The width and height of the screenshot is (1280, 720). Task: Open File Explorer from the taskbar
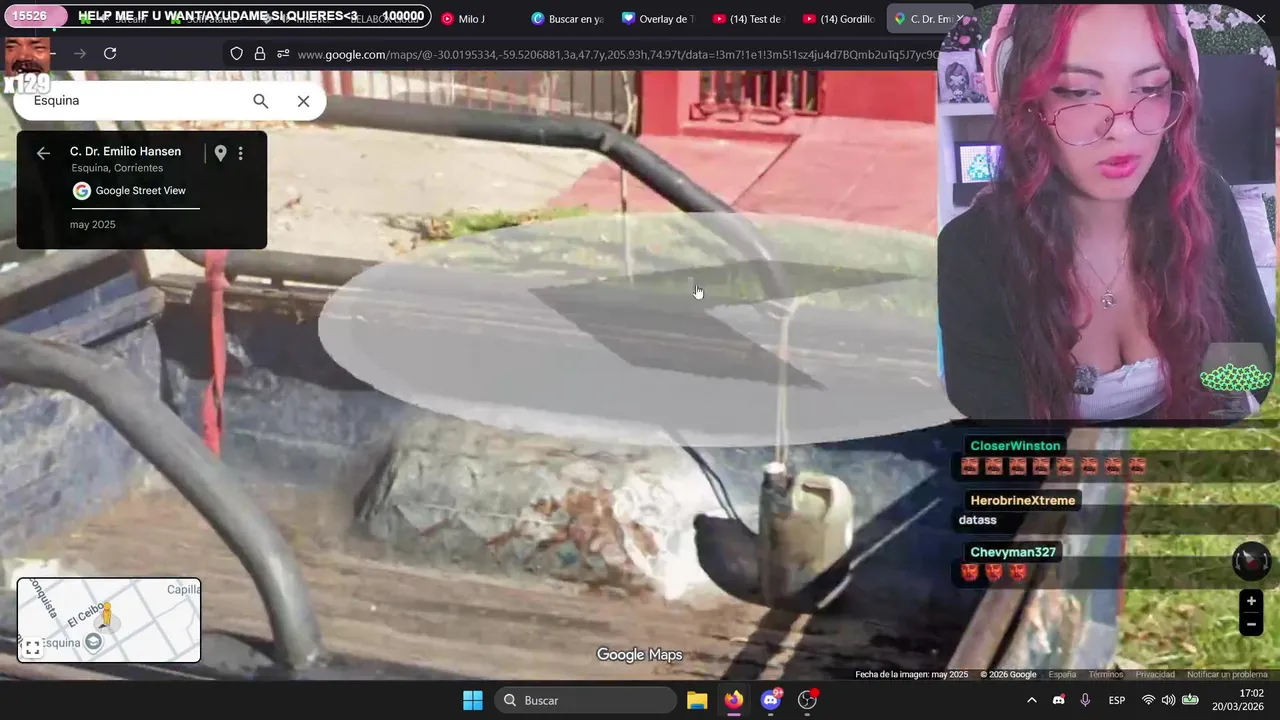click(x=697, y=700)
